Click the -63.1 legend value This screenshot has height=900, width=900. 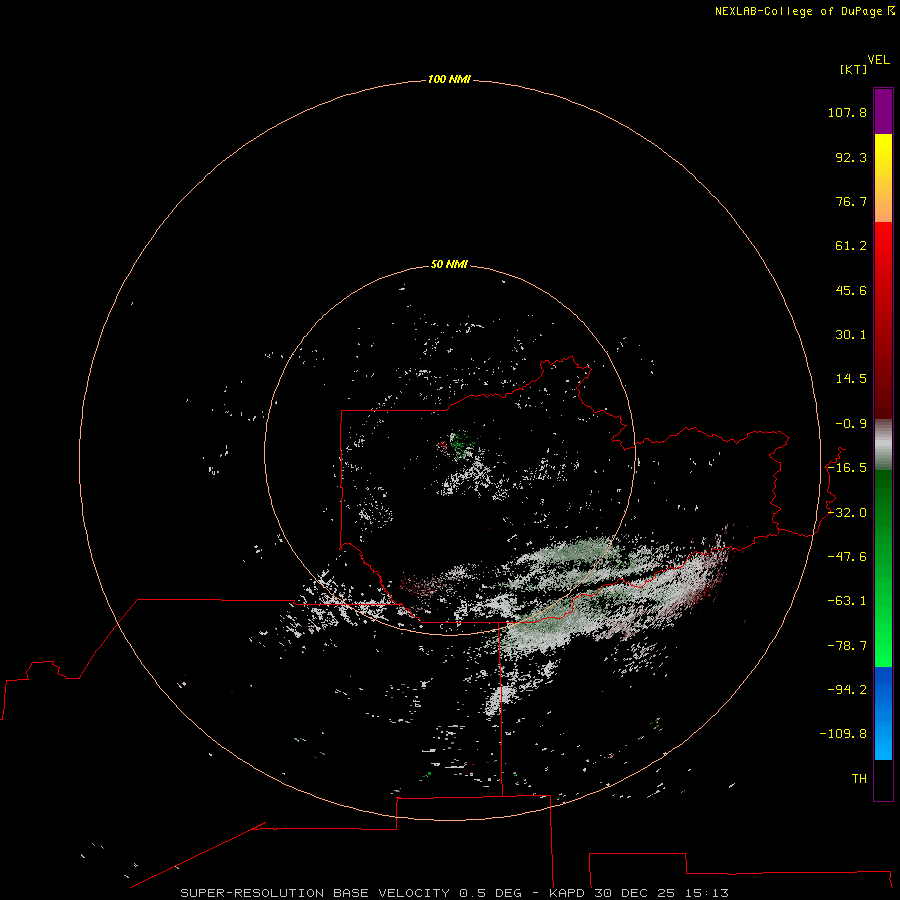pos(847,601)
